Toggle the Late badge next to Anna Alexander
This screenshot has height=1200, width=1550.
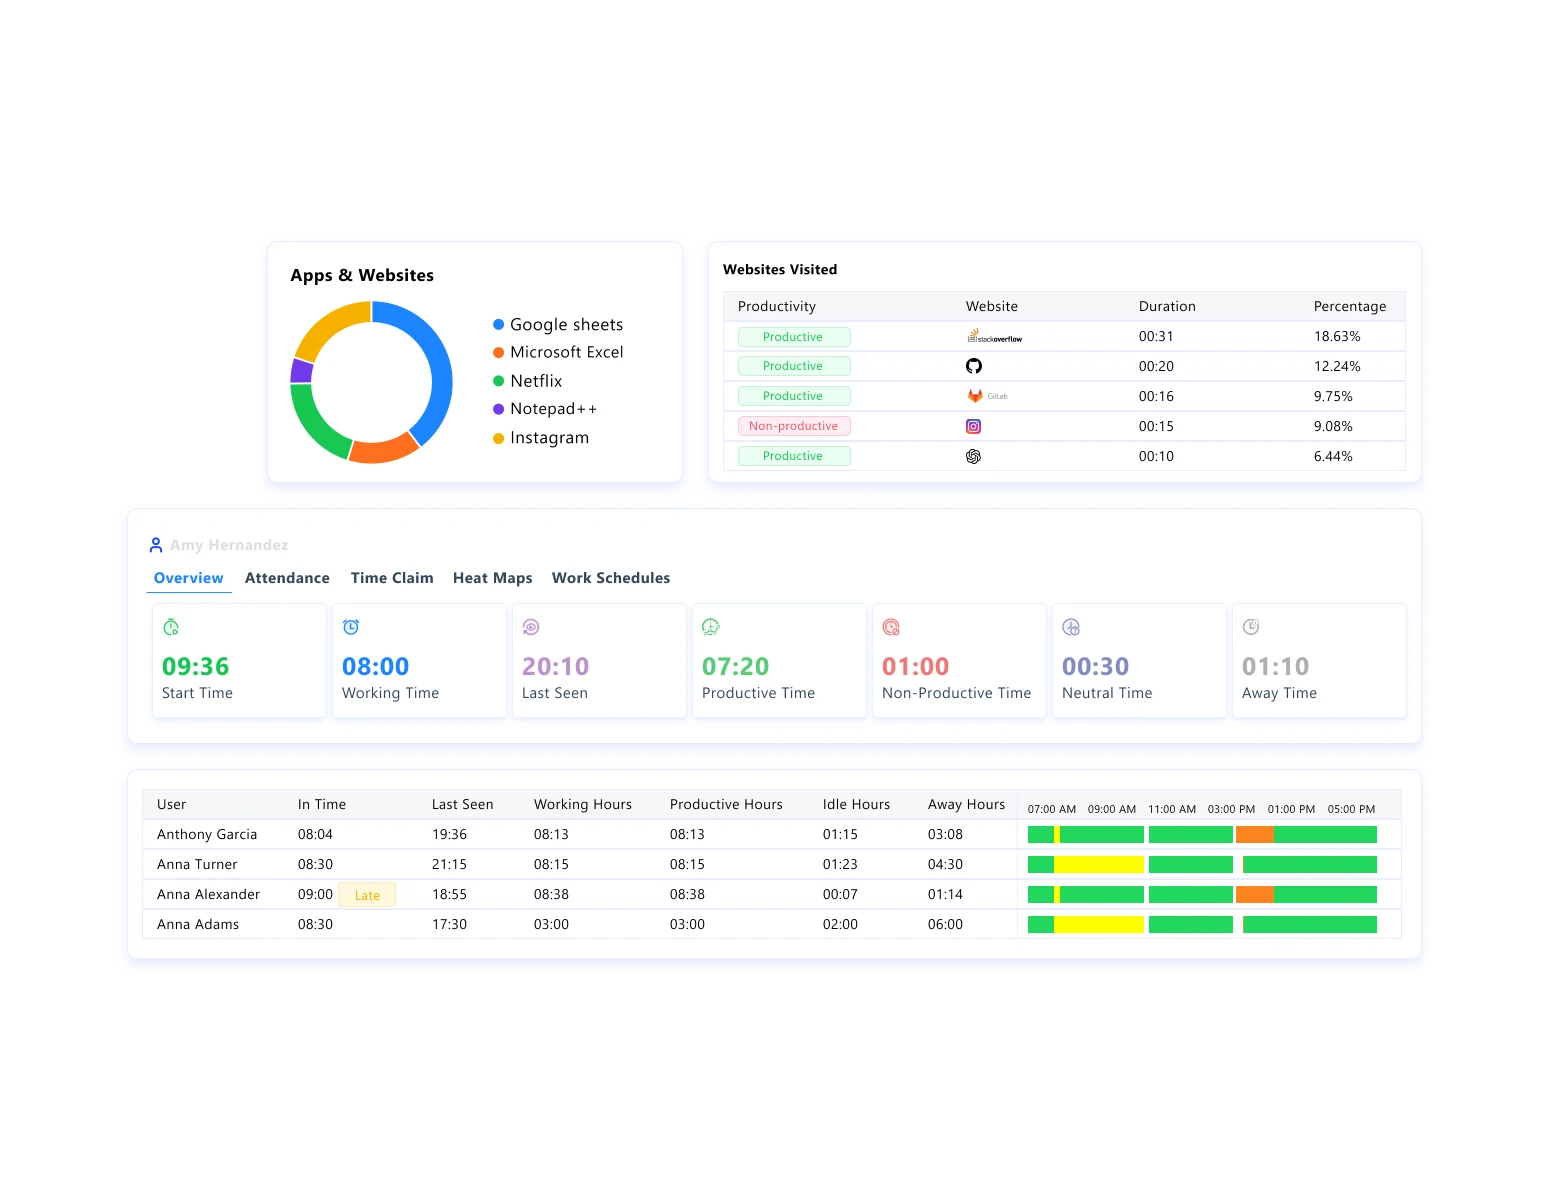367,894
